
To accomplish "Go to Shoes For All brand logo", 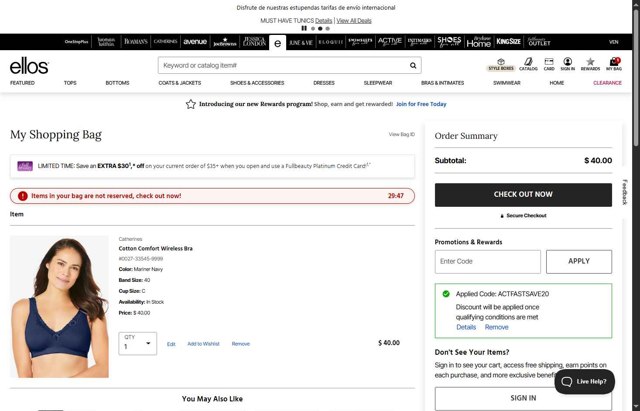I will pyautogui.click(x=449, y=42).
